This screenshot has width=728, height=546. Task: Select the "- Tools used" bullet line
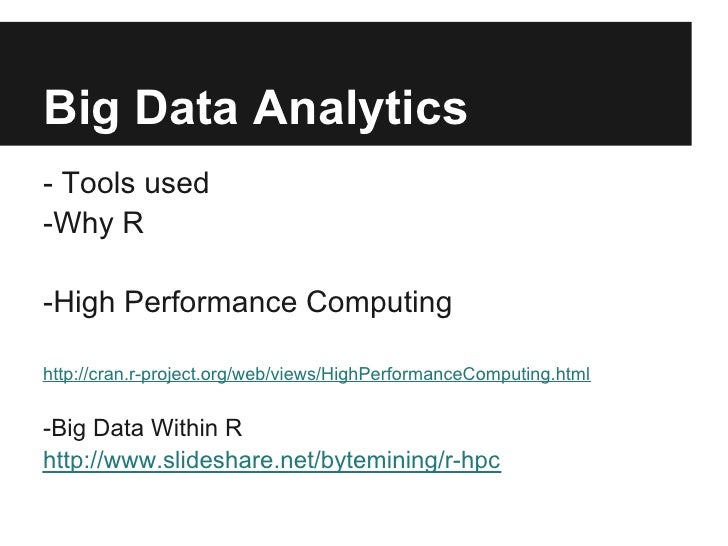pyautogui.click(x=126, y=183)
